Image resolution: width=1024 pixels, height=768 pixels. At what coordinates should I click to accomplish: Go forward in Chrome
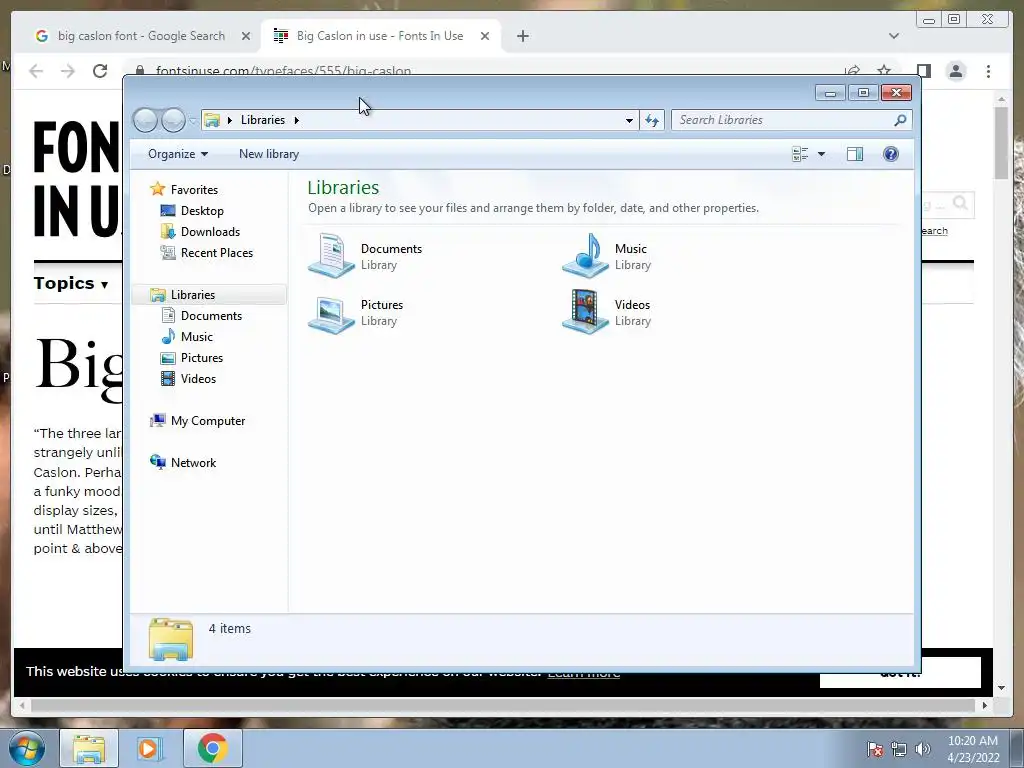pos(68,71)
